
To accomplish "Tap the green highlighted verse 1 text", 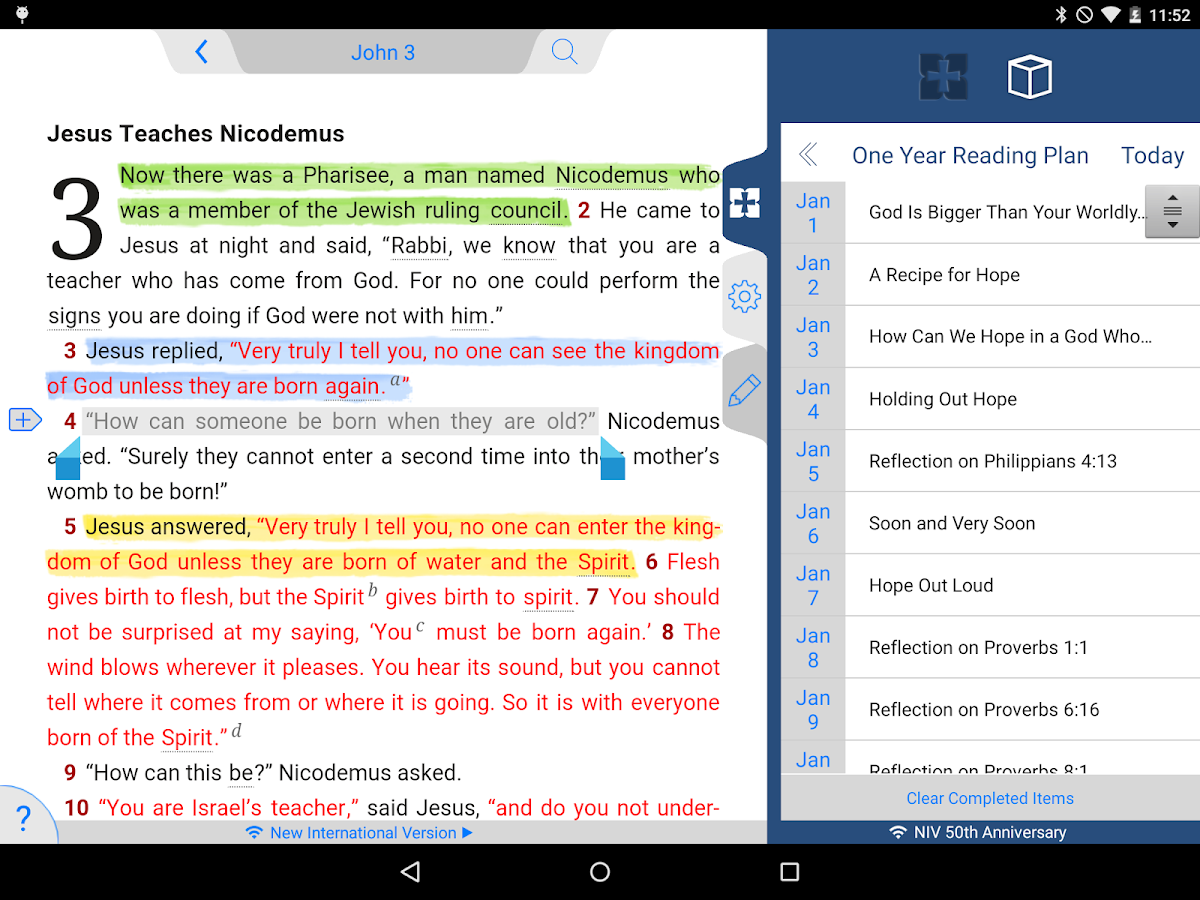I will [x=420, y=193].
